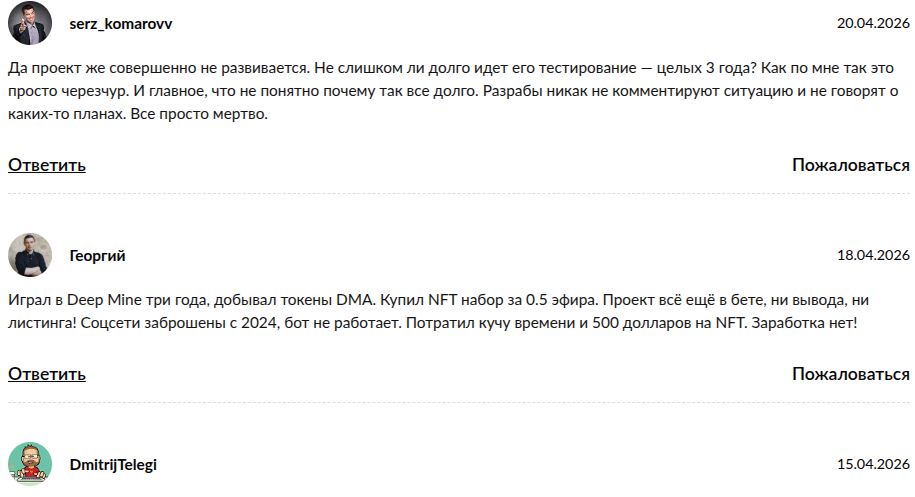Screen dimensions: 915x497
Task: Click the 20.04.2026 comment date
Action: tap(873, 23)
